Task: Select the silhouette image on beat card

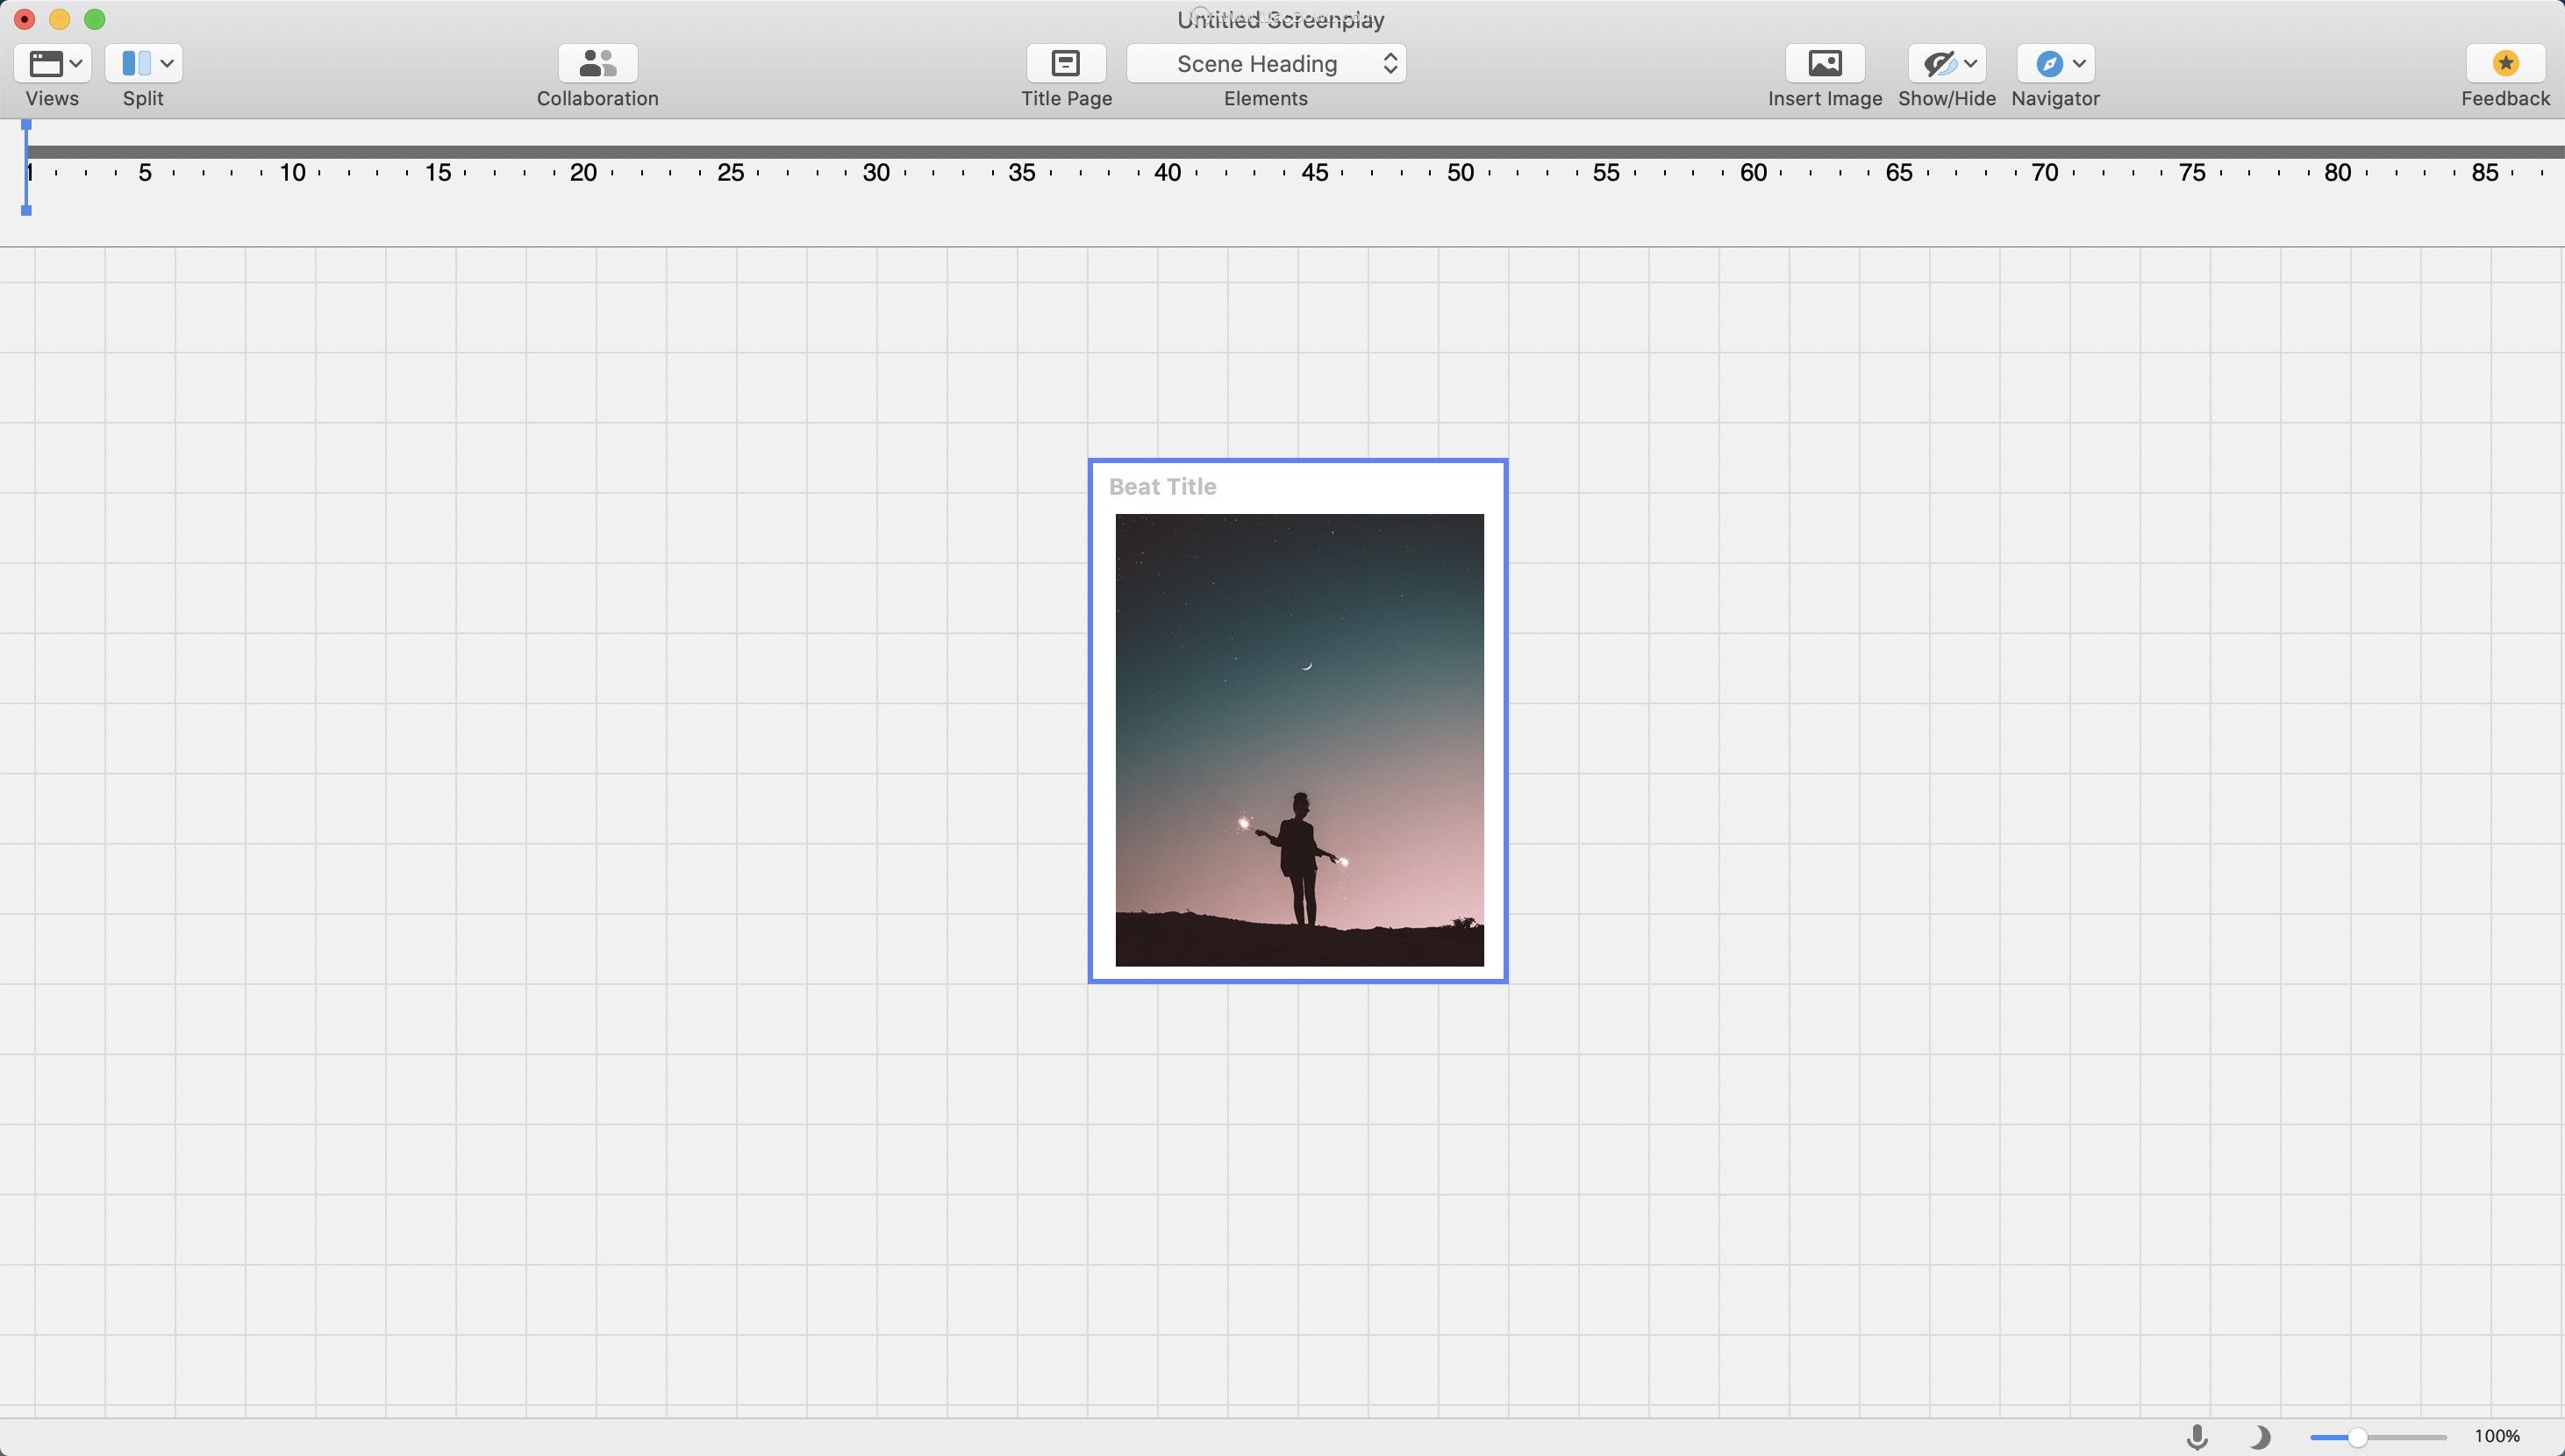Action: point(1299,740)
